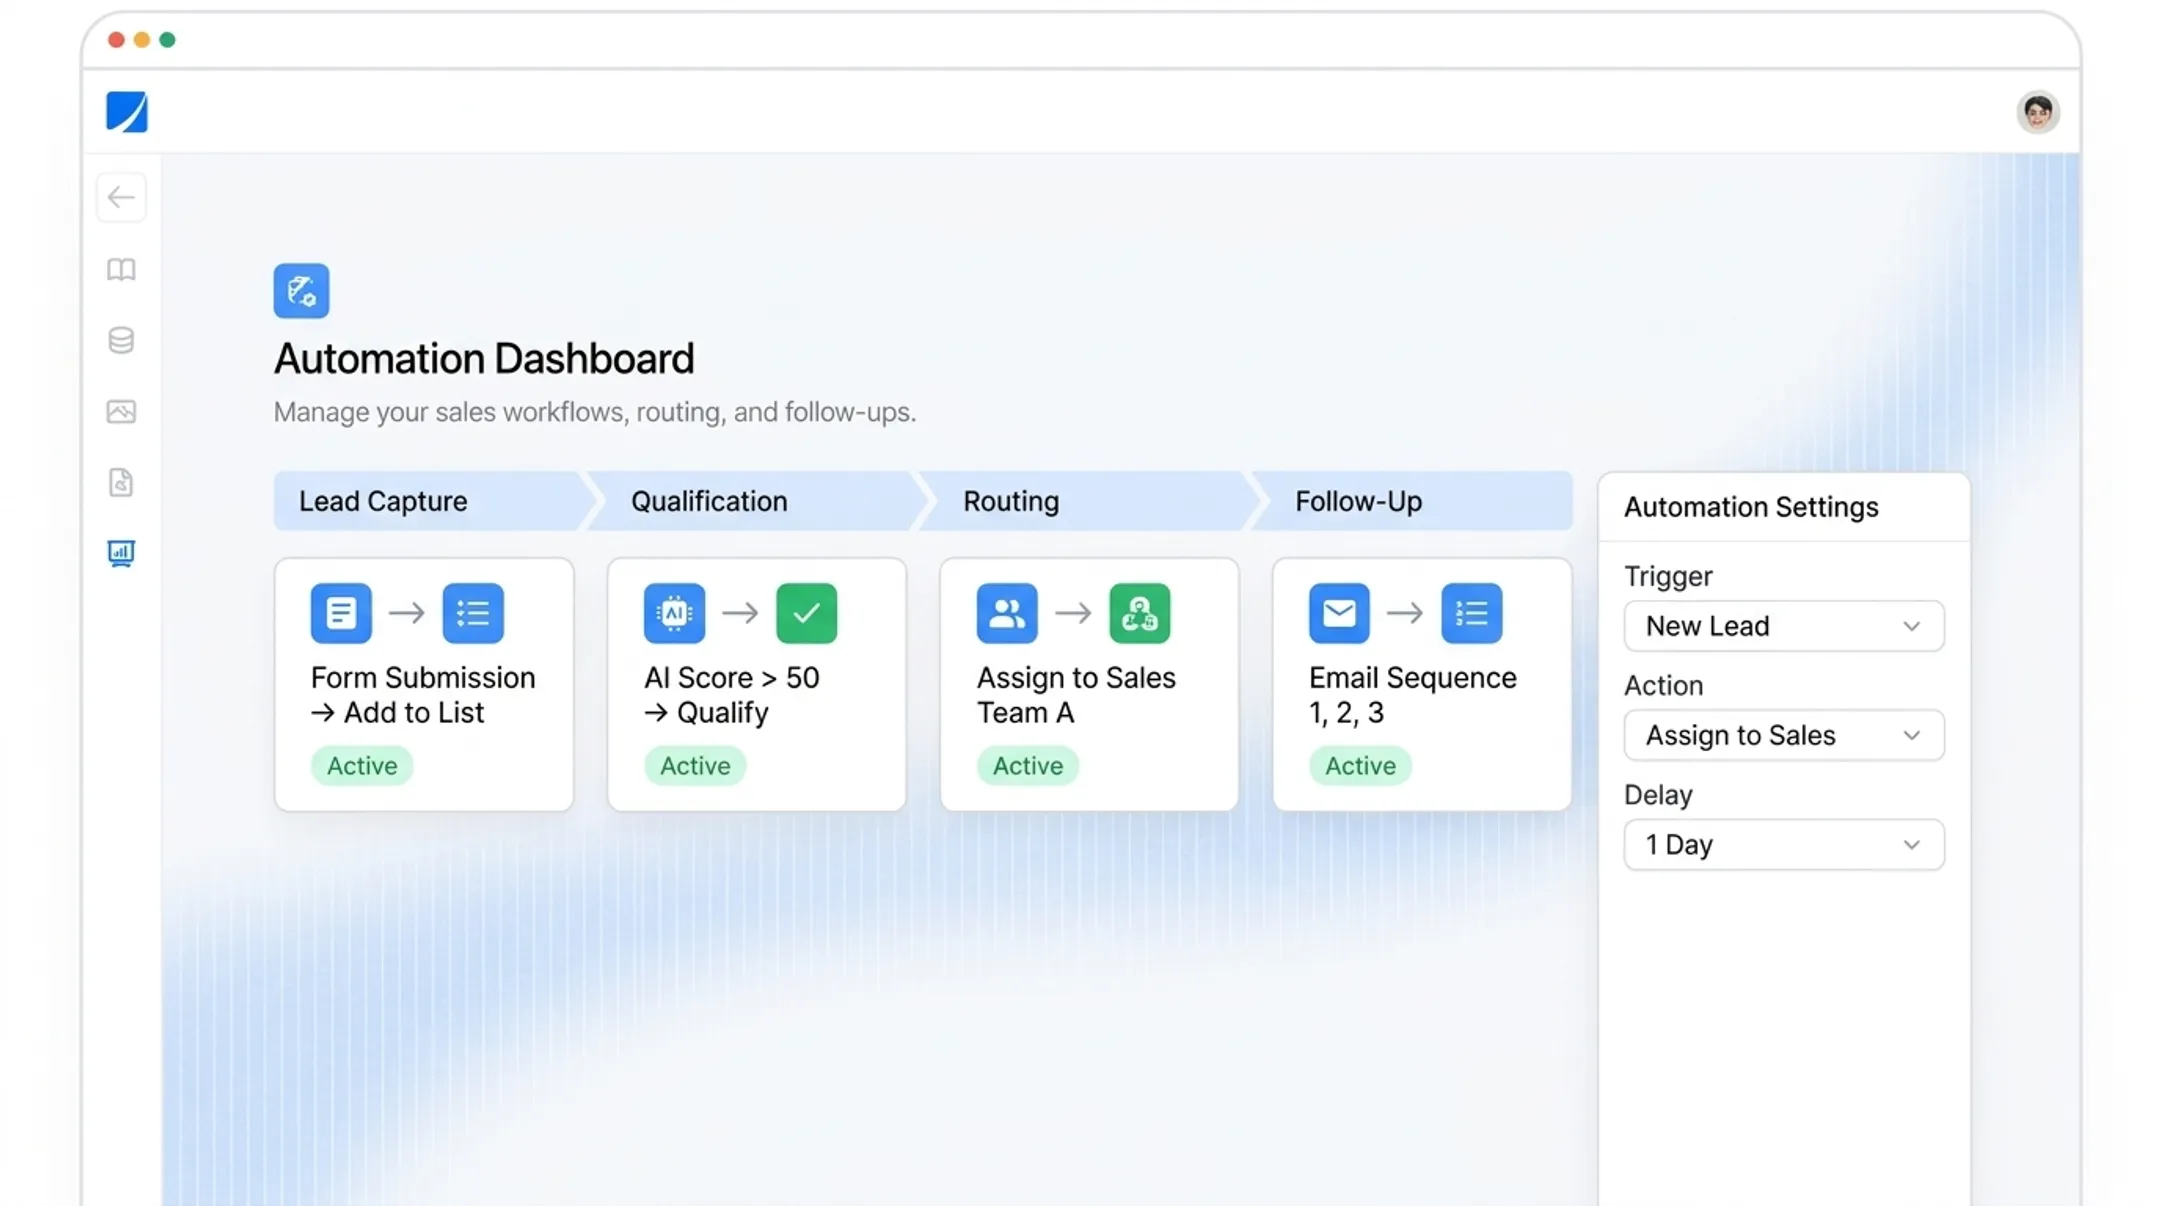Click the arrow between icons in Email Sequence card
Screen dimensions: 2160x1206
(1405, 613)
